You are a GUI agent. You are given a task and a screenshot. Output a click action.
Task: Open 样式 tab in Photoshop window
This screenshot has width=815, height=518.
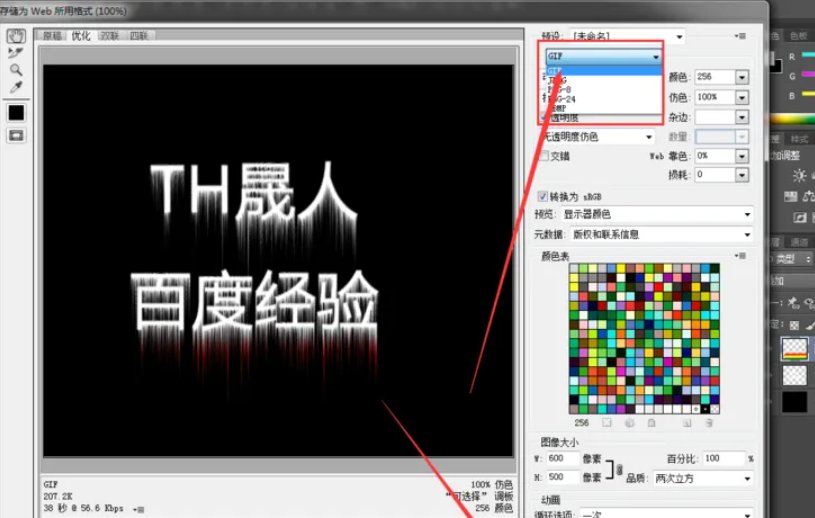coord(799,139)
